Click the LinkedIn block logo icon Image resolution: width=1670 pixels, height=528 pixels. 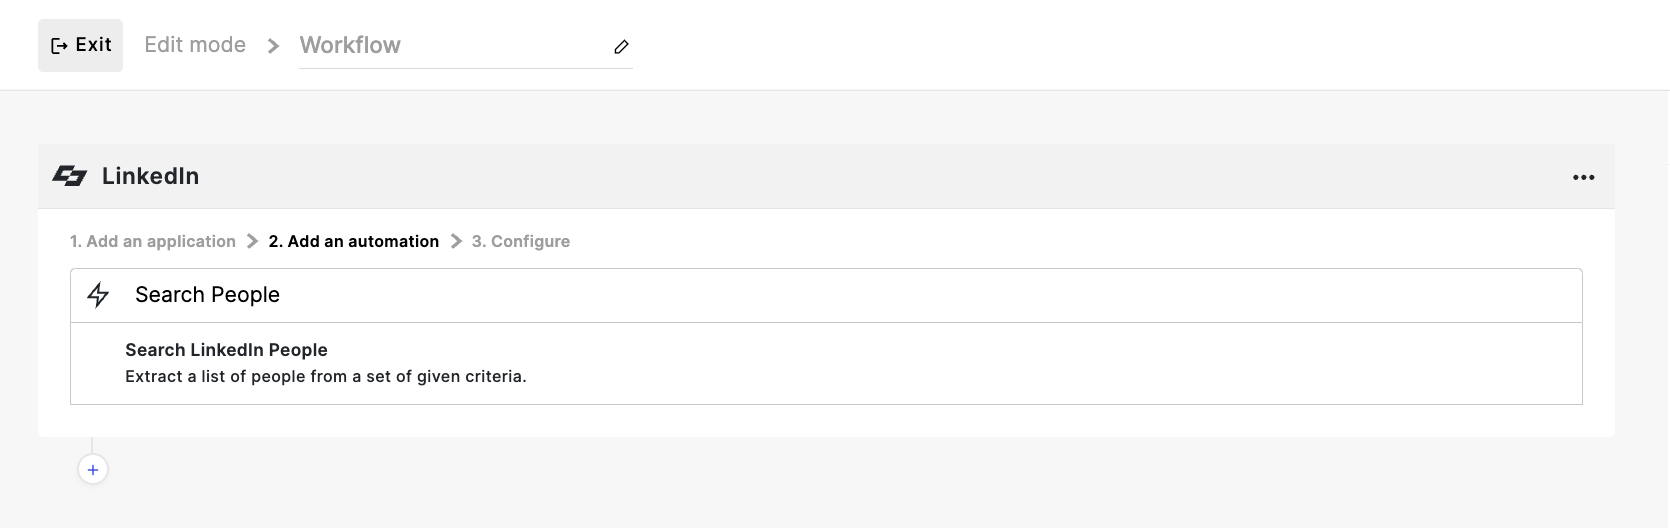pos(70,177)
